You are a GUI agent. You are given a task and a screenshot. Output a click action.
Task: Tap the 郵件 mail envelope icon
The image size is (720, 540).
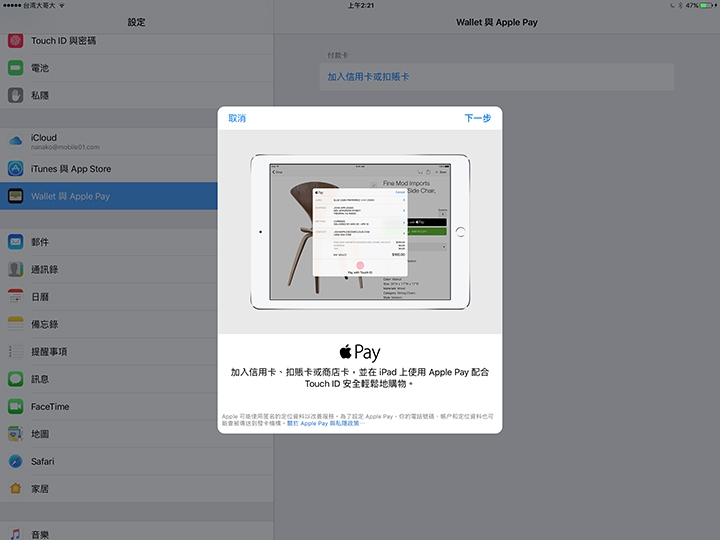click(16, 242)
